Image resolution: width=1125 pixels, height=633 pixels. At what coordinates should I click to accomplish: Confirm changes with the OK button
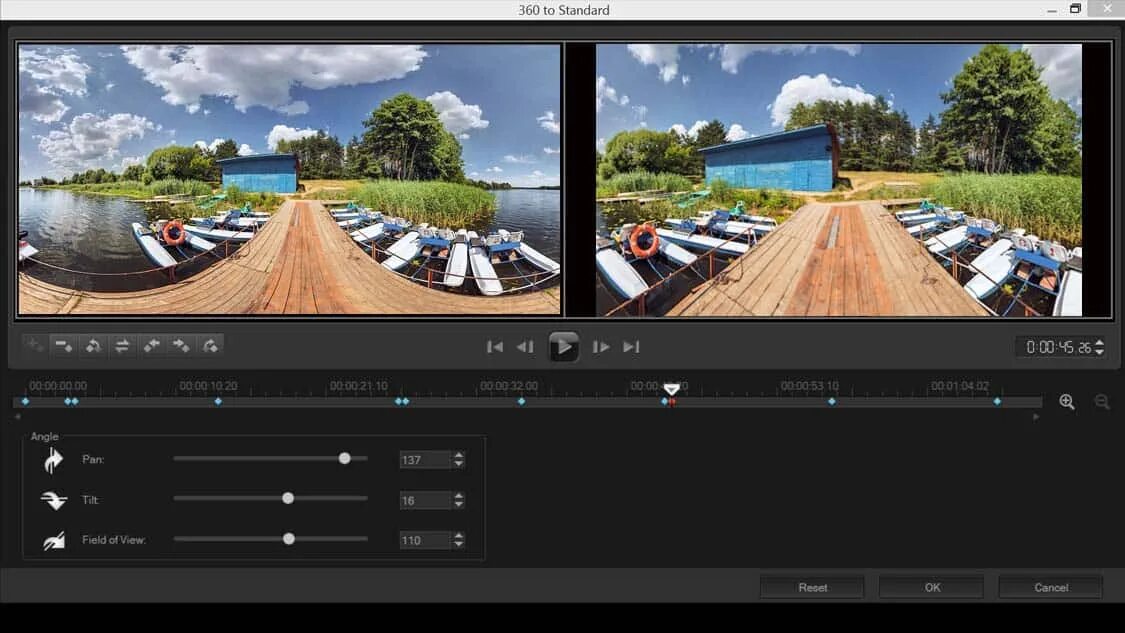point(931,587)
